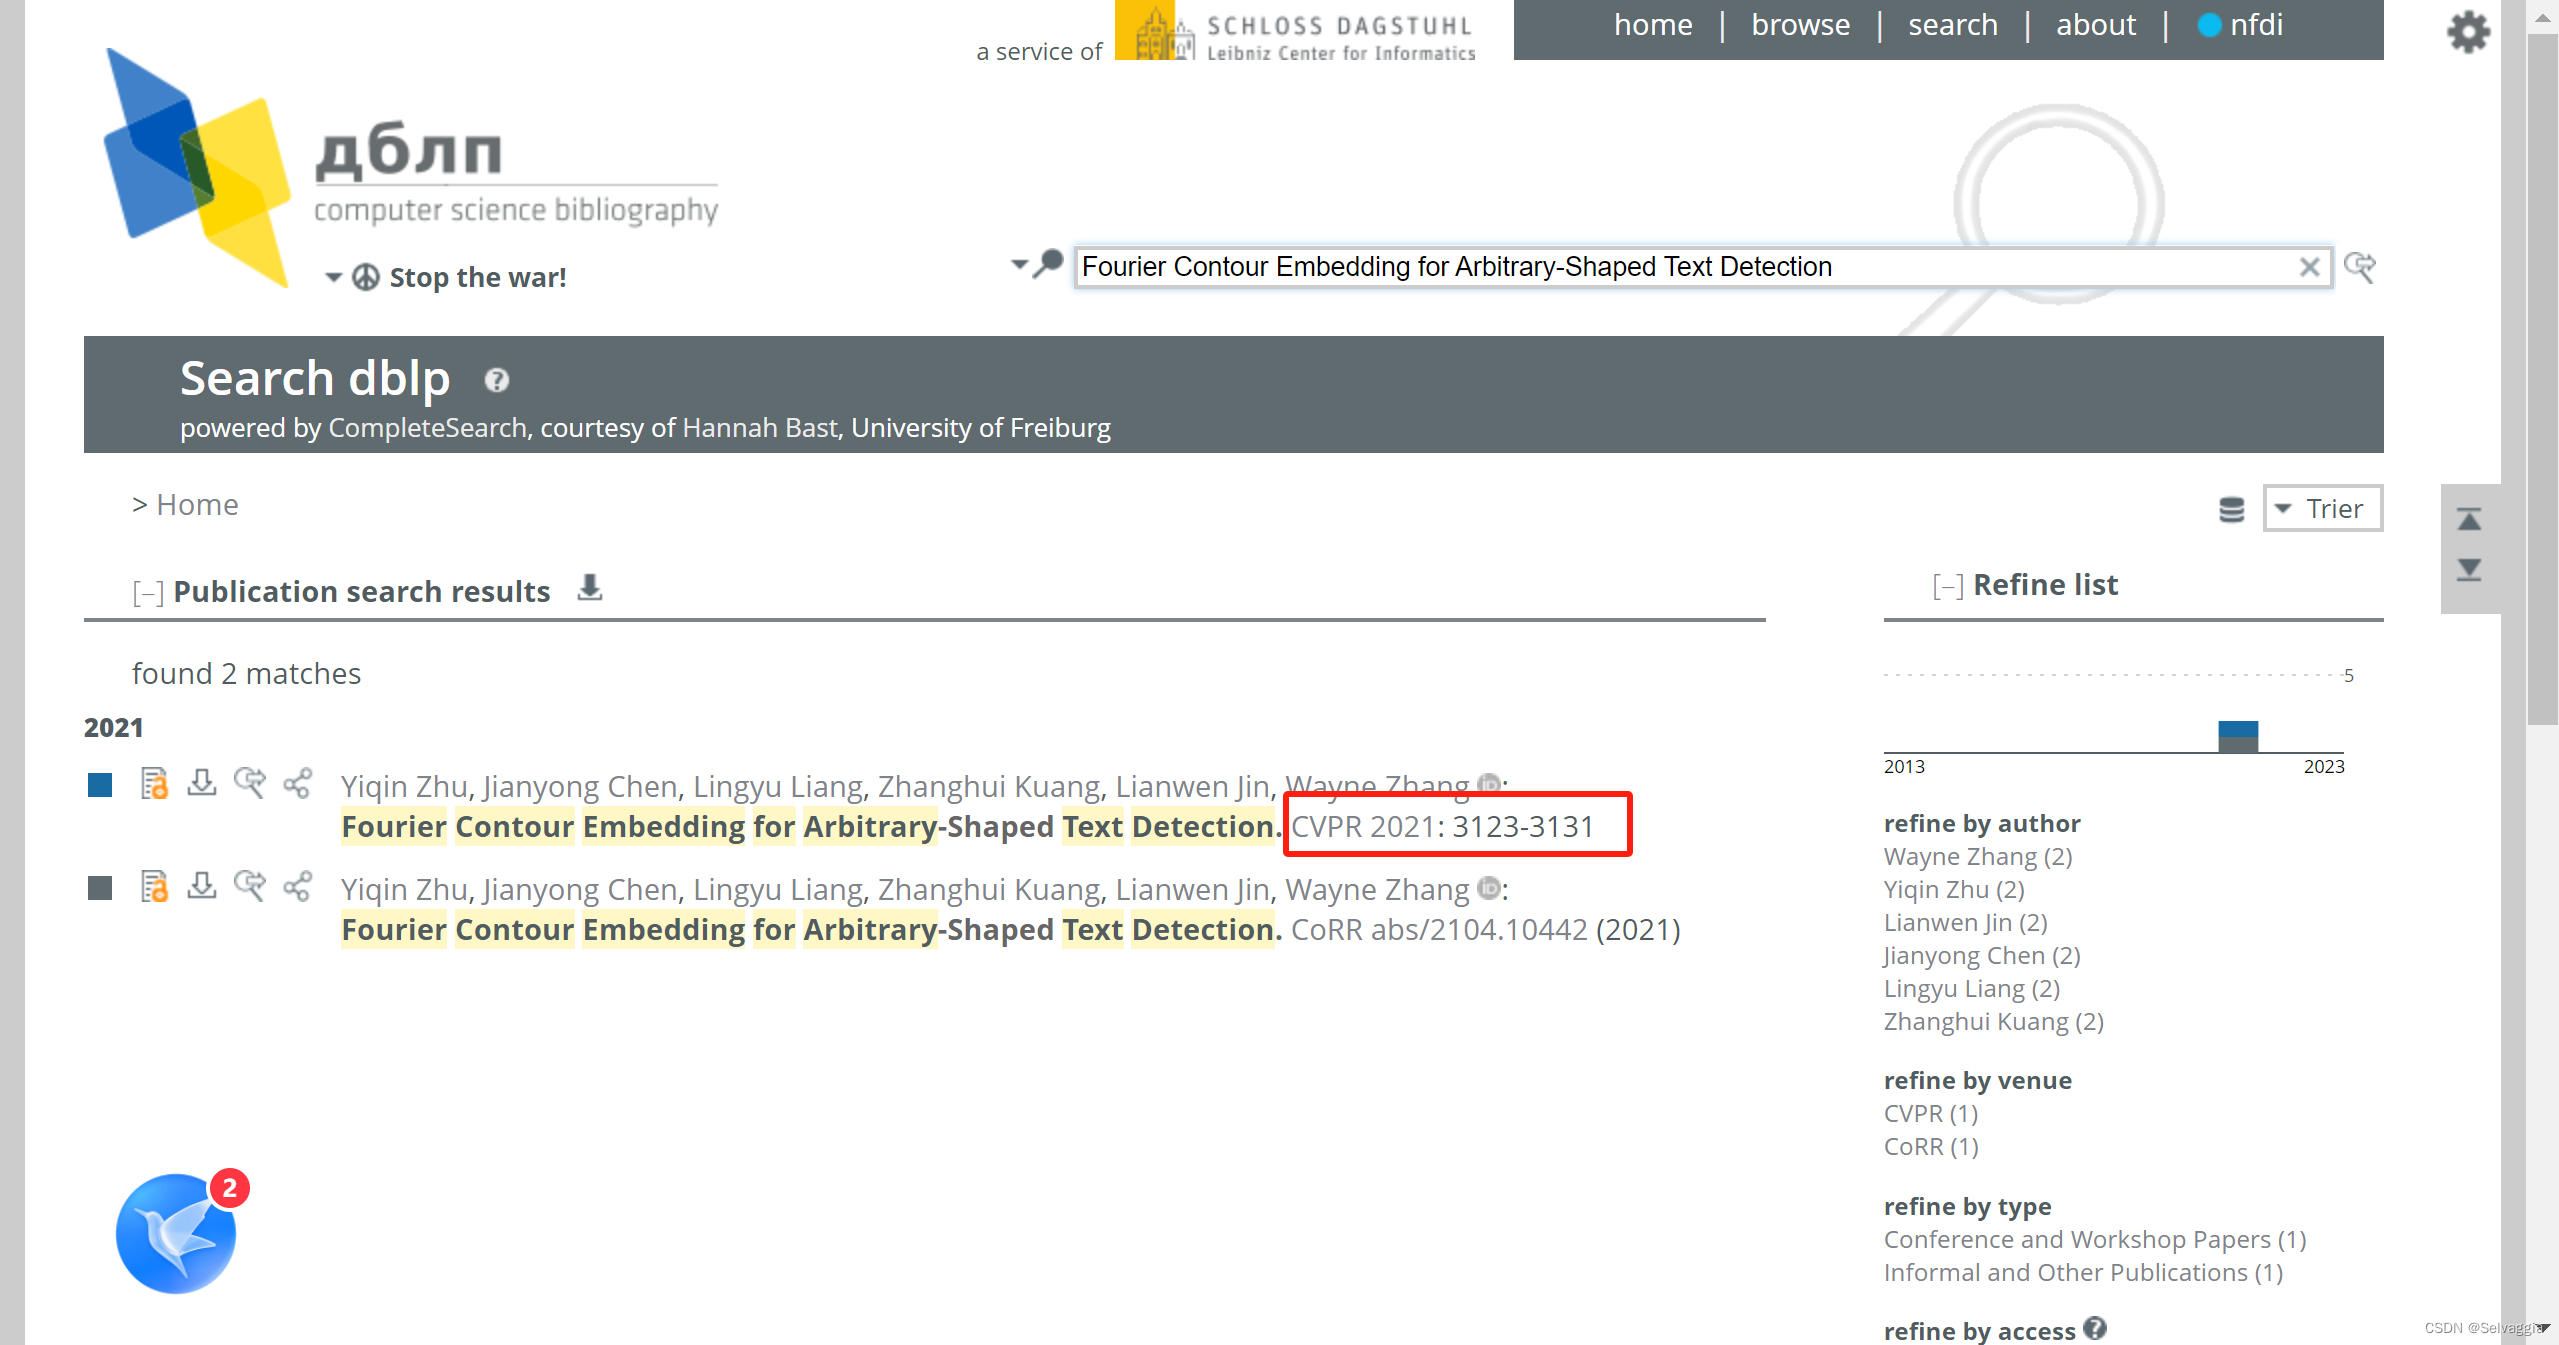Expand the Stop the war! dropdown
2559x1345 pixels.
point(333,278)
